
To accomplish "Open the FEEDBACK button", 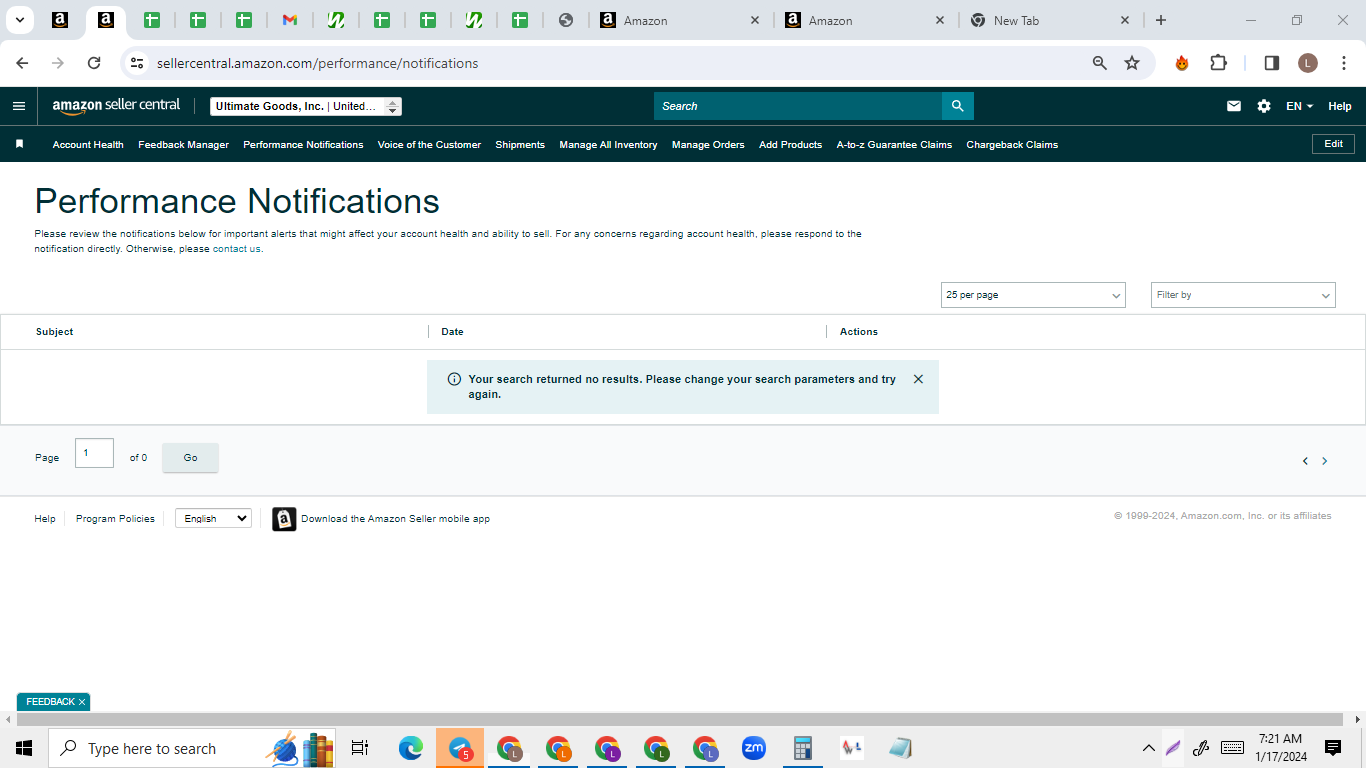I will tap(50, 702).
